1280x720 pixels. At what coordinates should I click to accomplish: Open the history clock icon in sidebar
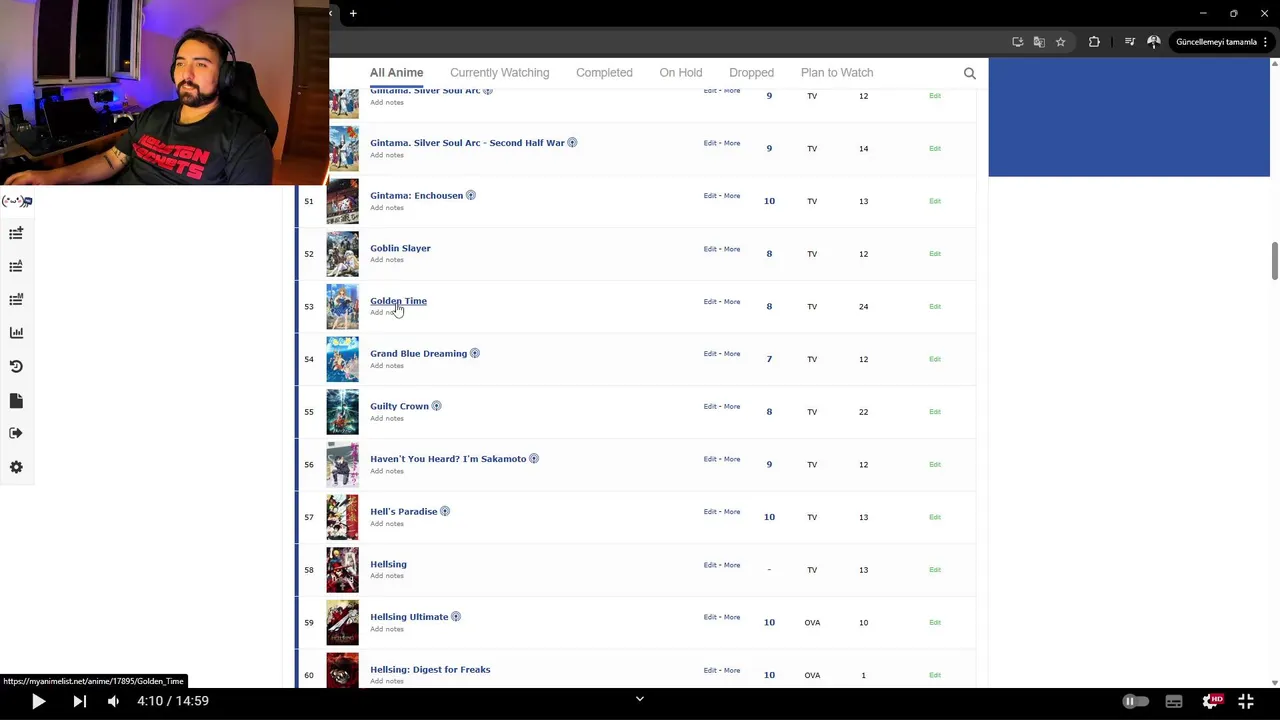(16, 366)
